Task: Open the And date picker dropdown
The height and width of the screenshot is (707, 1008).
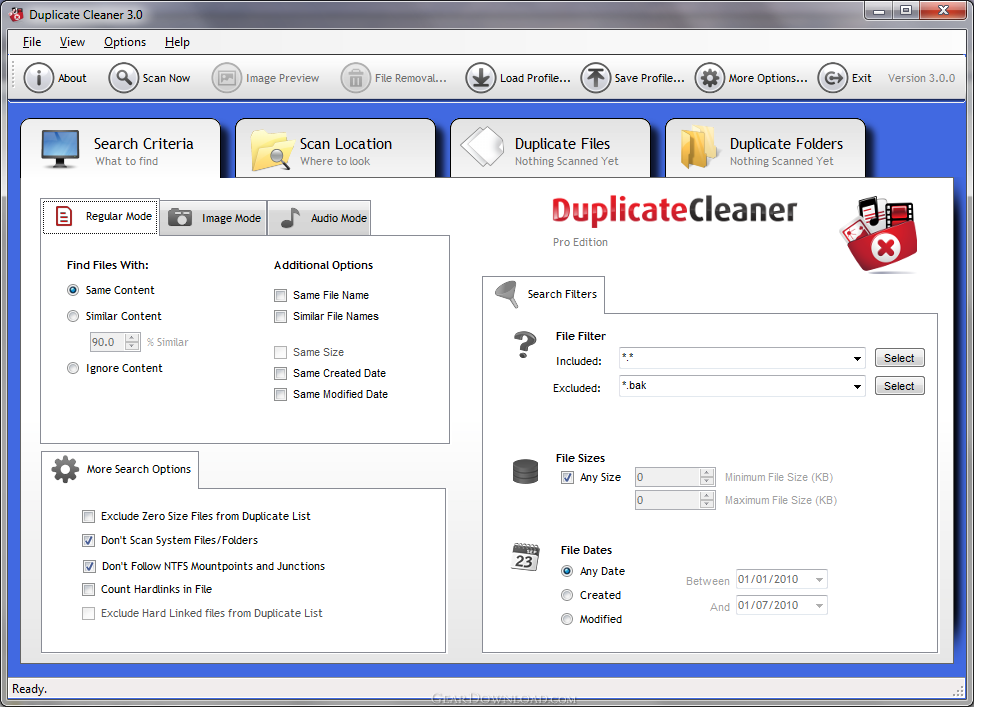Action: pyautogui.click(x=819, y=605)
